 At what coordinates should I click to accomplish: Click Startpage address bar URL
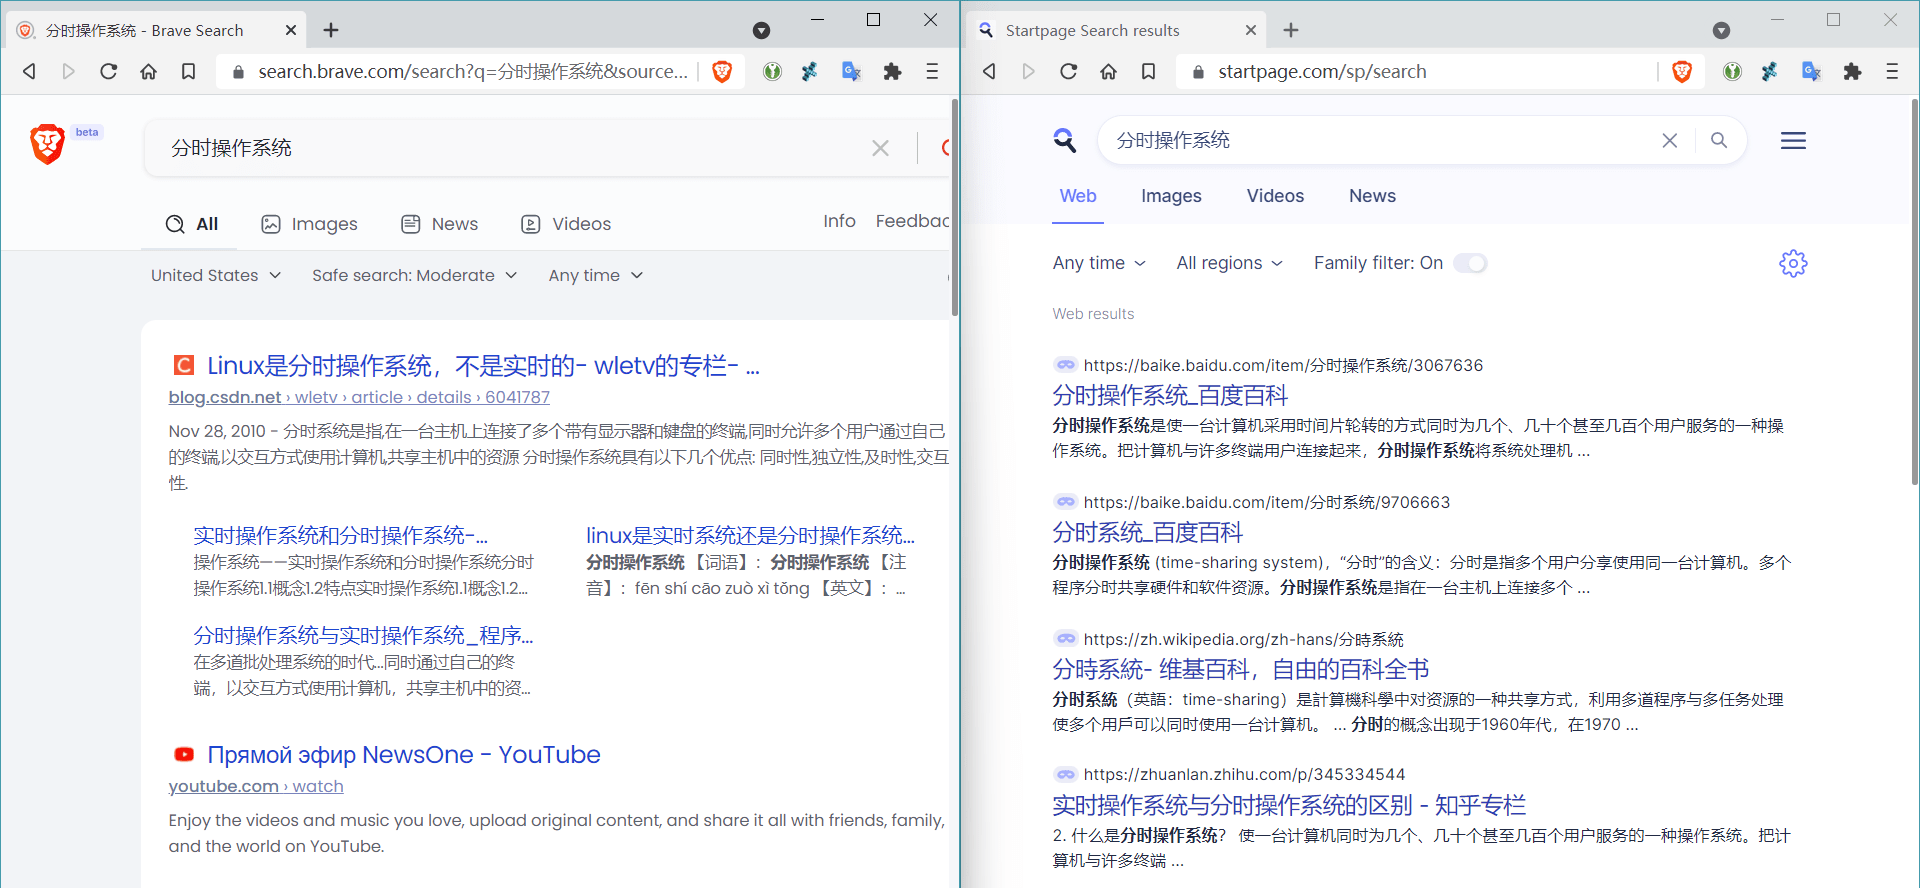click(x=1322, y=71)
